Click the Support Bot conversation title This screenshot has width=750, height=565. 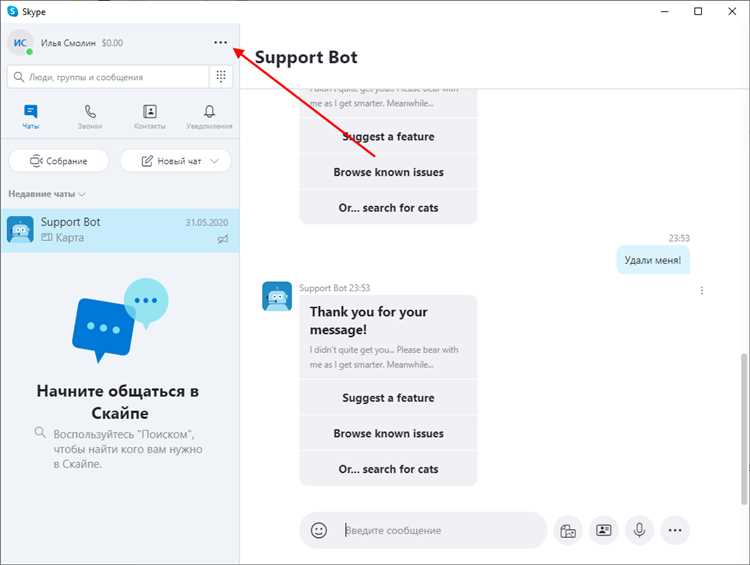[306, 57]
